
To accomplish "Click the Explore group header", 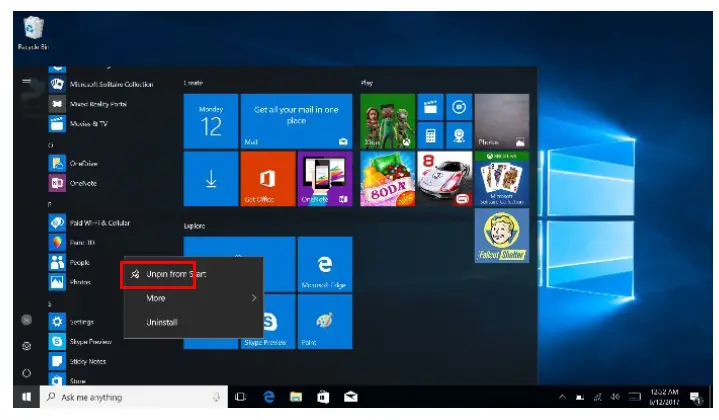I will 194,226.
